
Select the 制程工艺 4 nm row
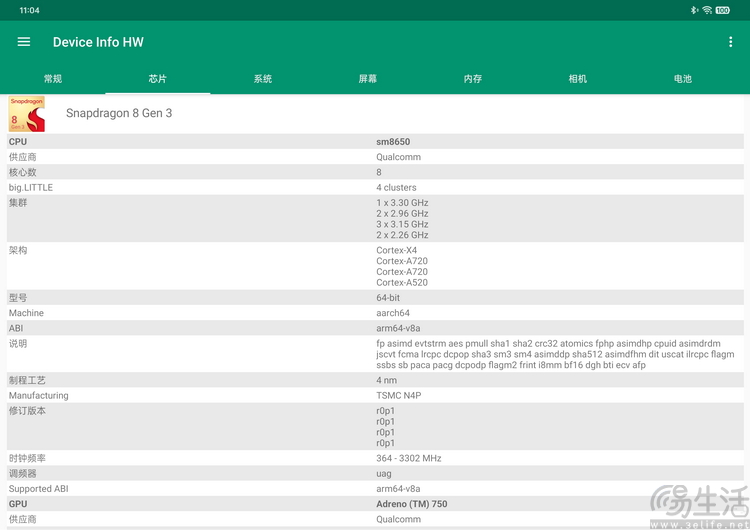(x=375, y=380)
